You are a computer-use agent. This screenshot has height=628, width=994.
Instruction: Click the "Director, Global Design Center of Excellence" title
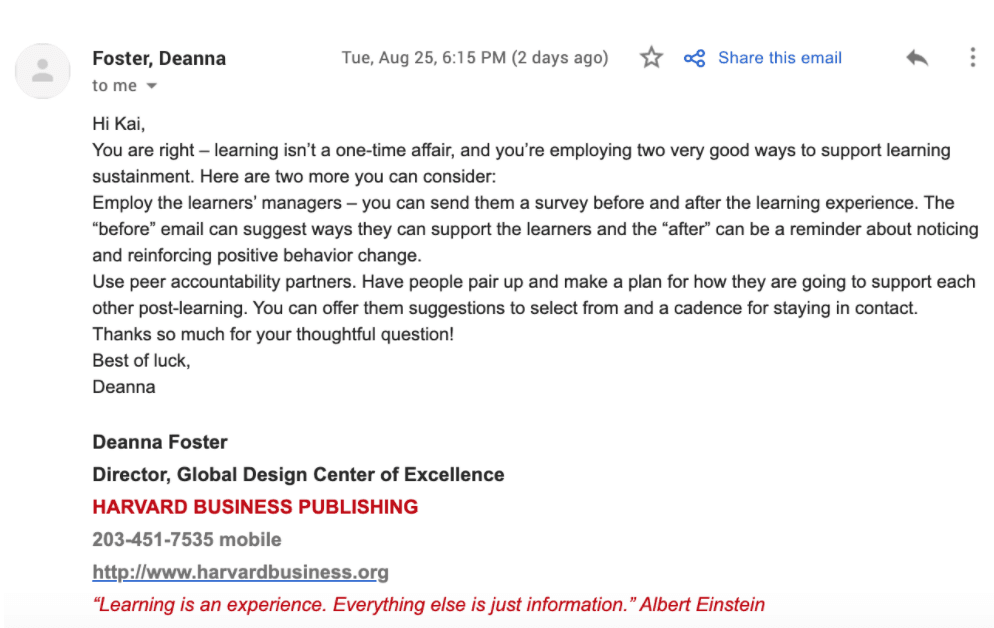297,474
